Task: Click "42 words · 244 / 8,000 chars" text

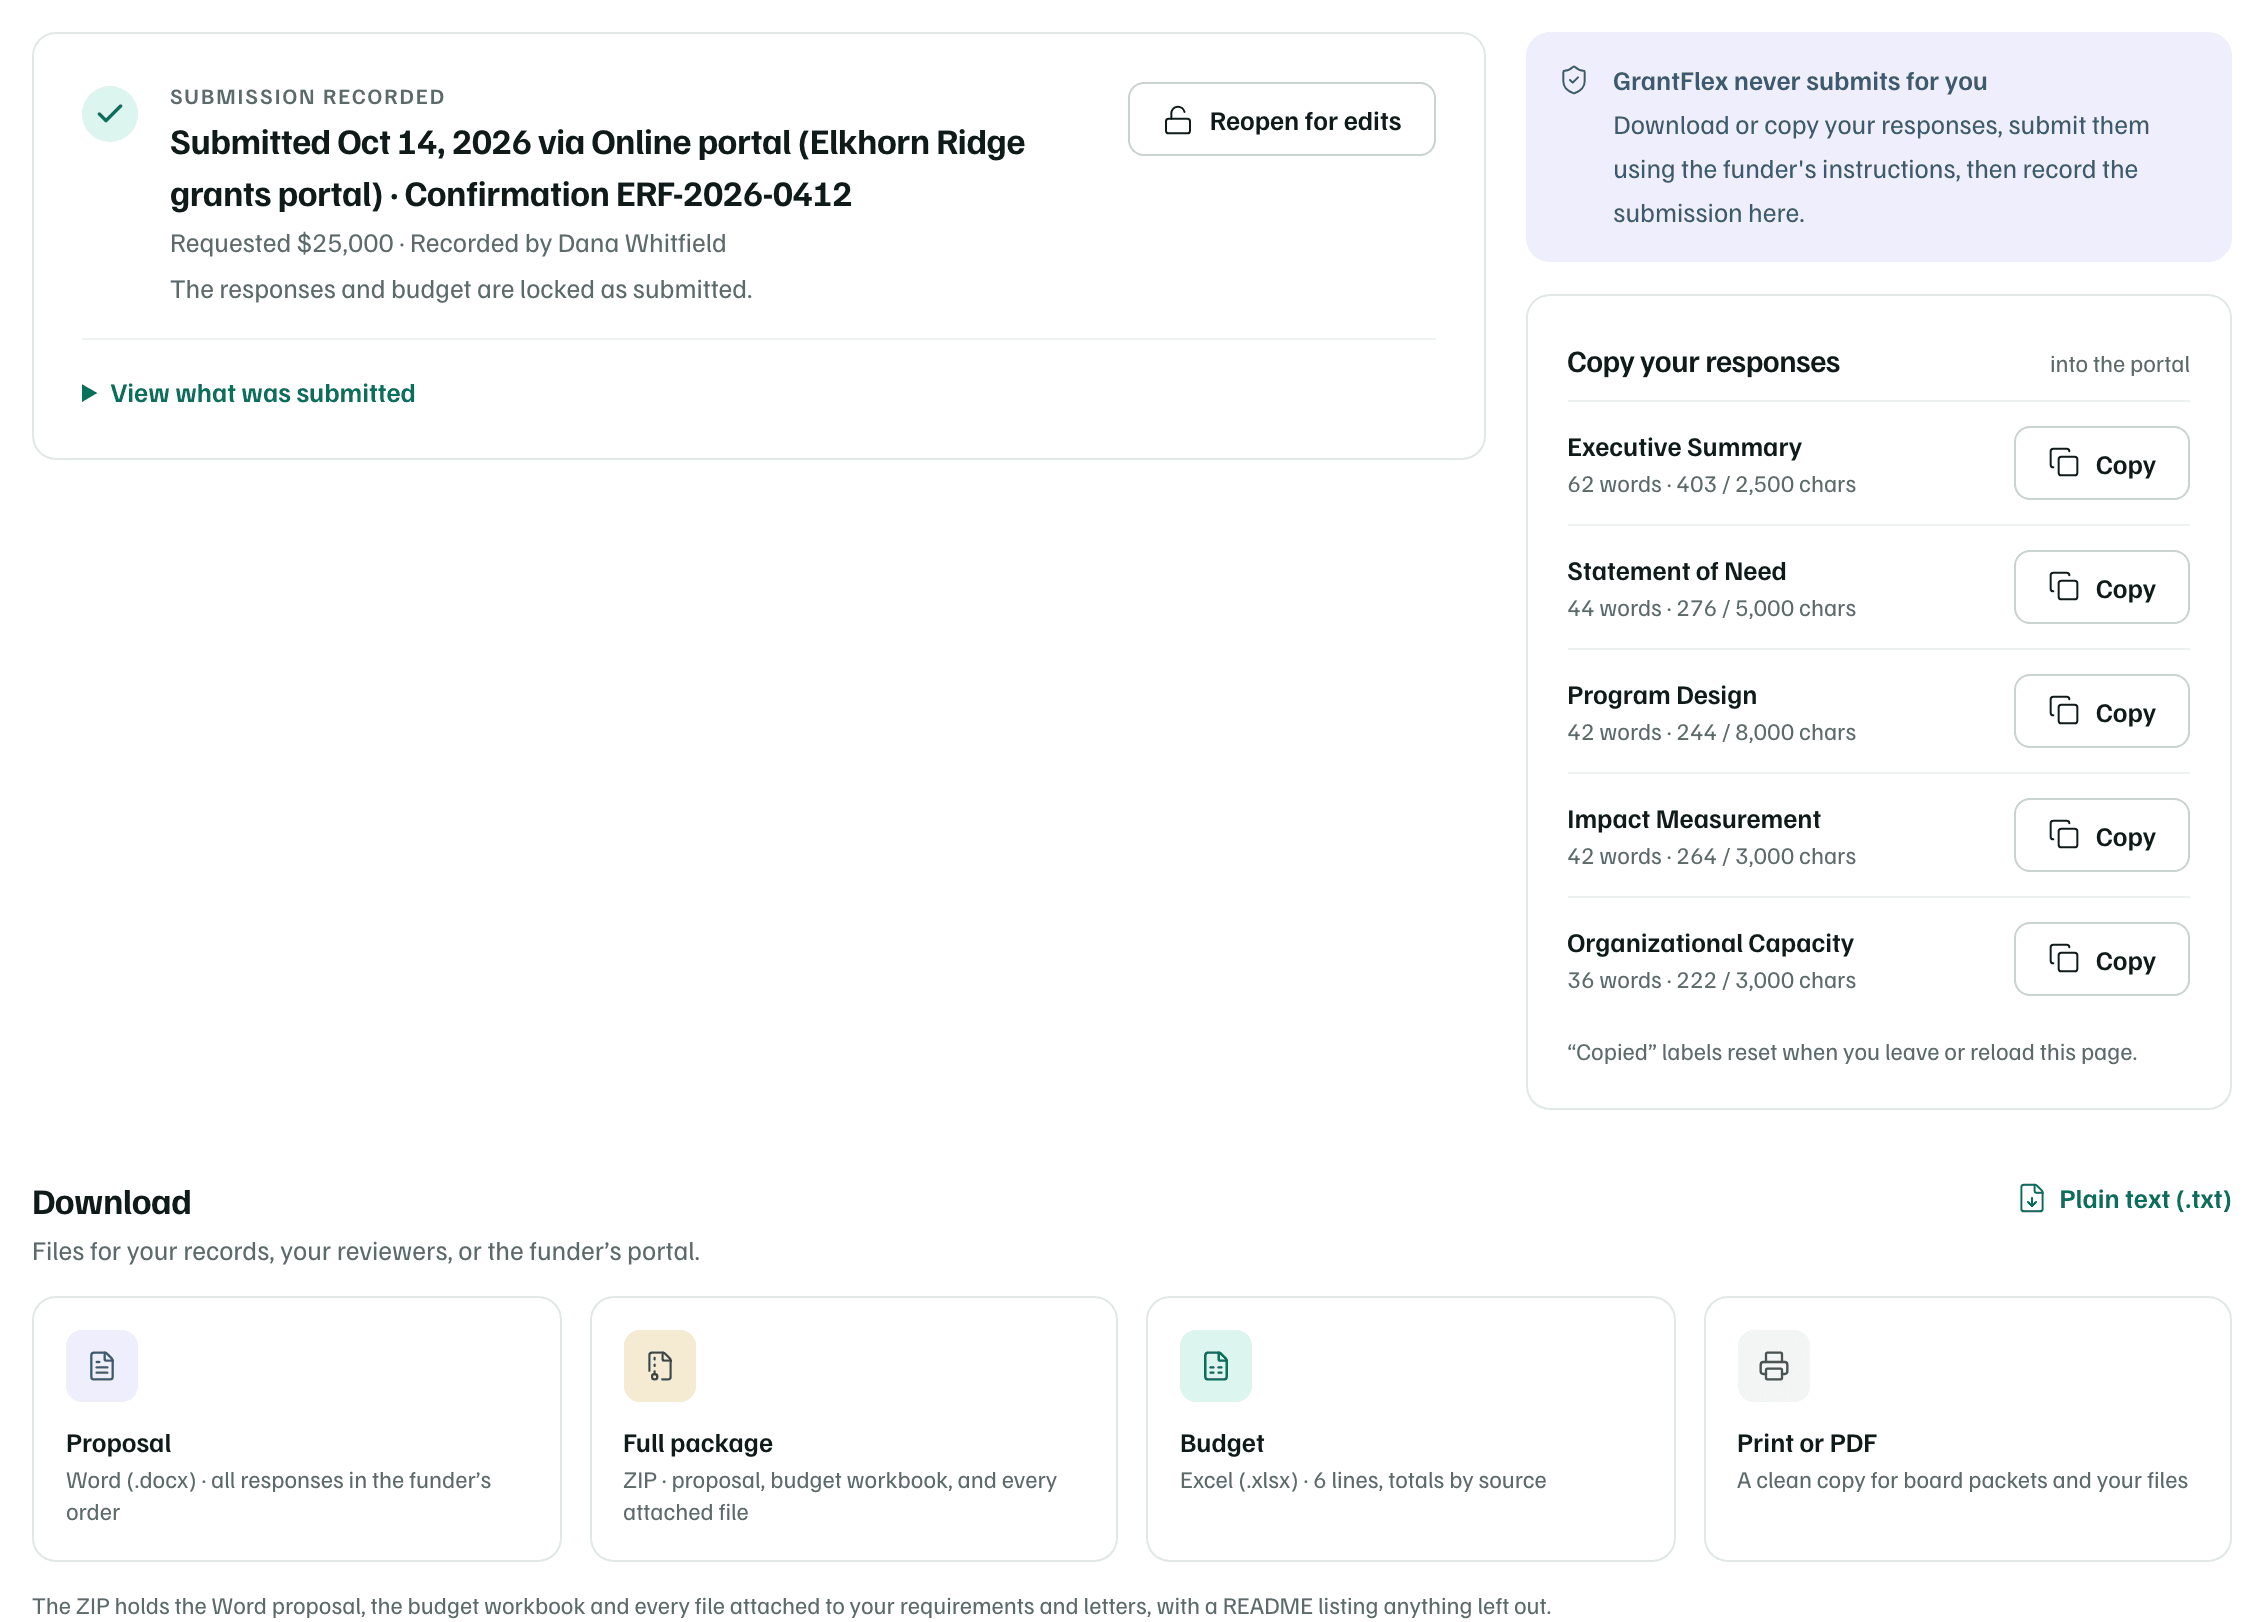Action: tap(1711, 733)
